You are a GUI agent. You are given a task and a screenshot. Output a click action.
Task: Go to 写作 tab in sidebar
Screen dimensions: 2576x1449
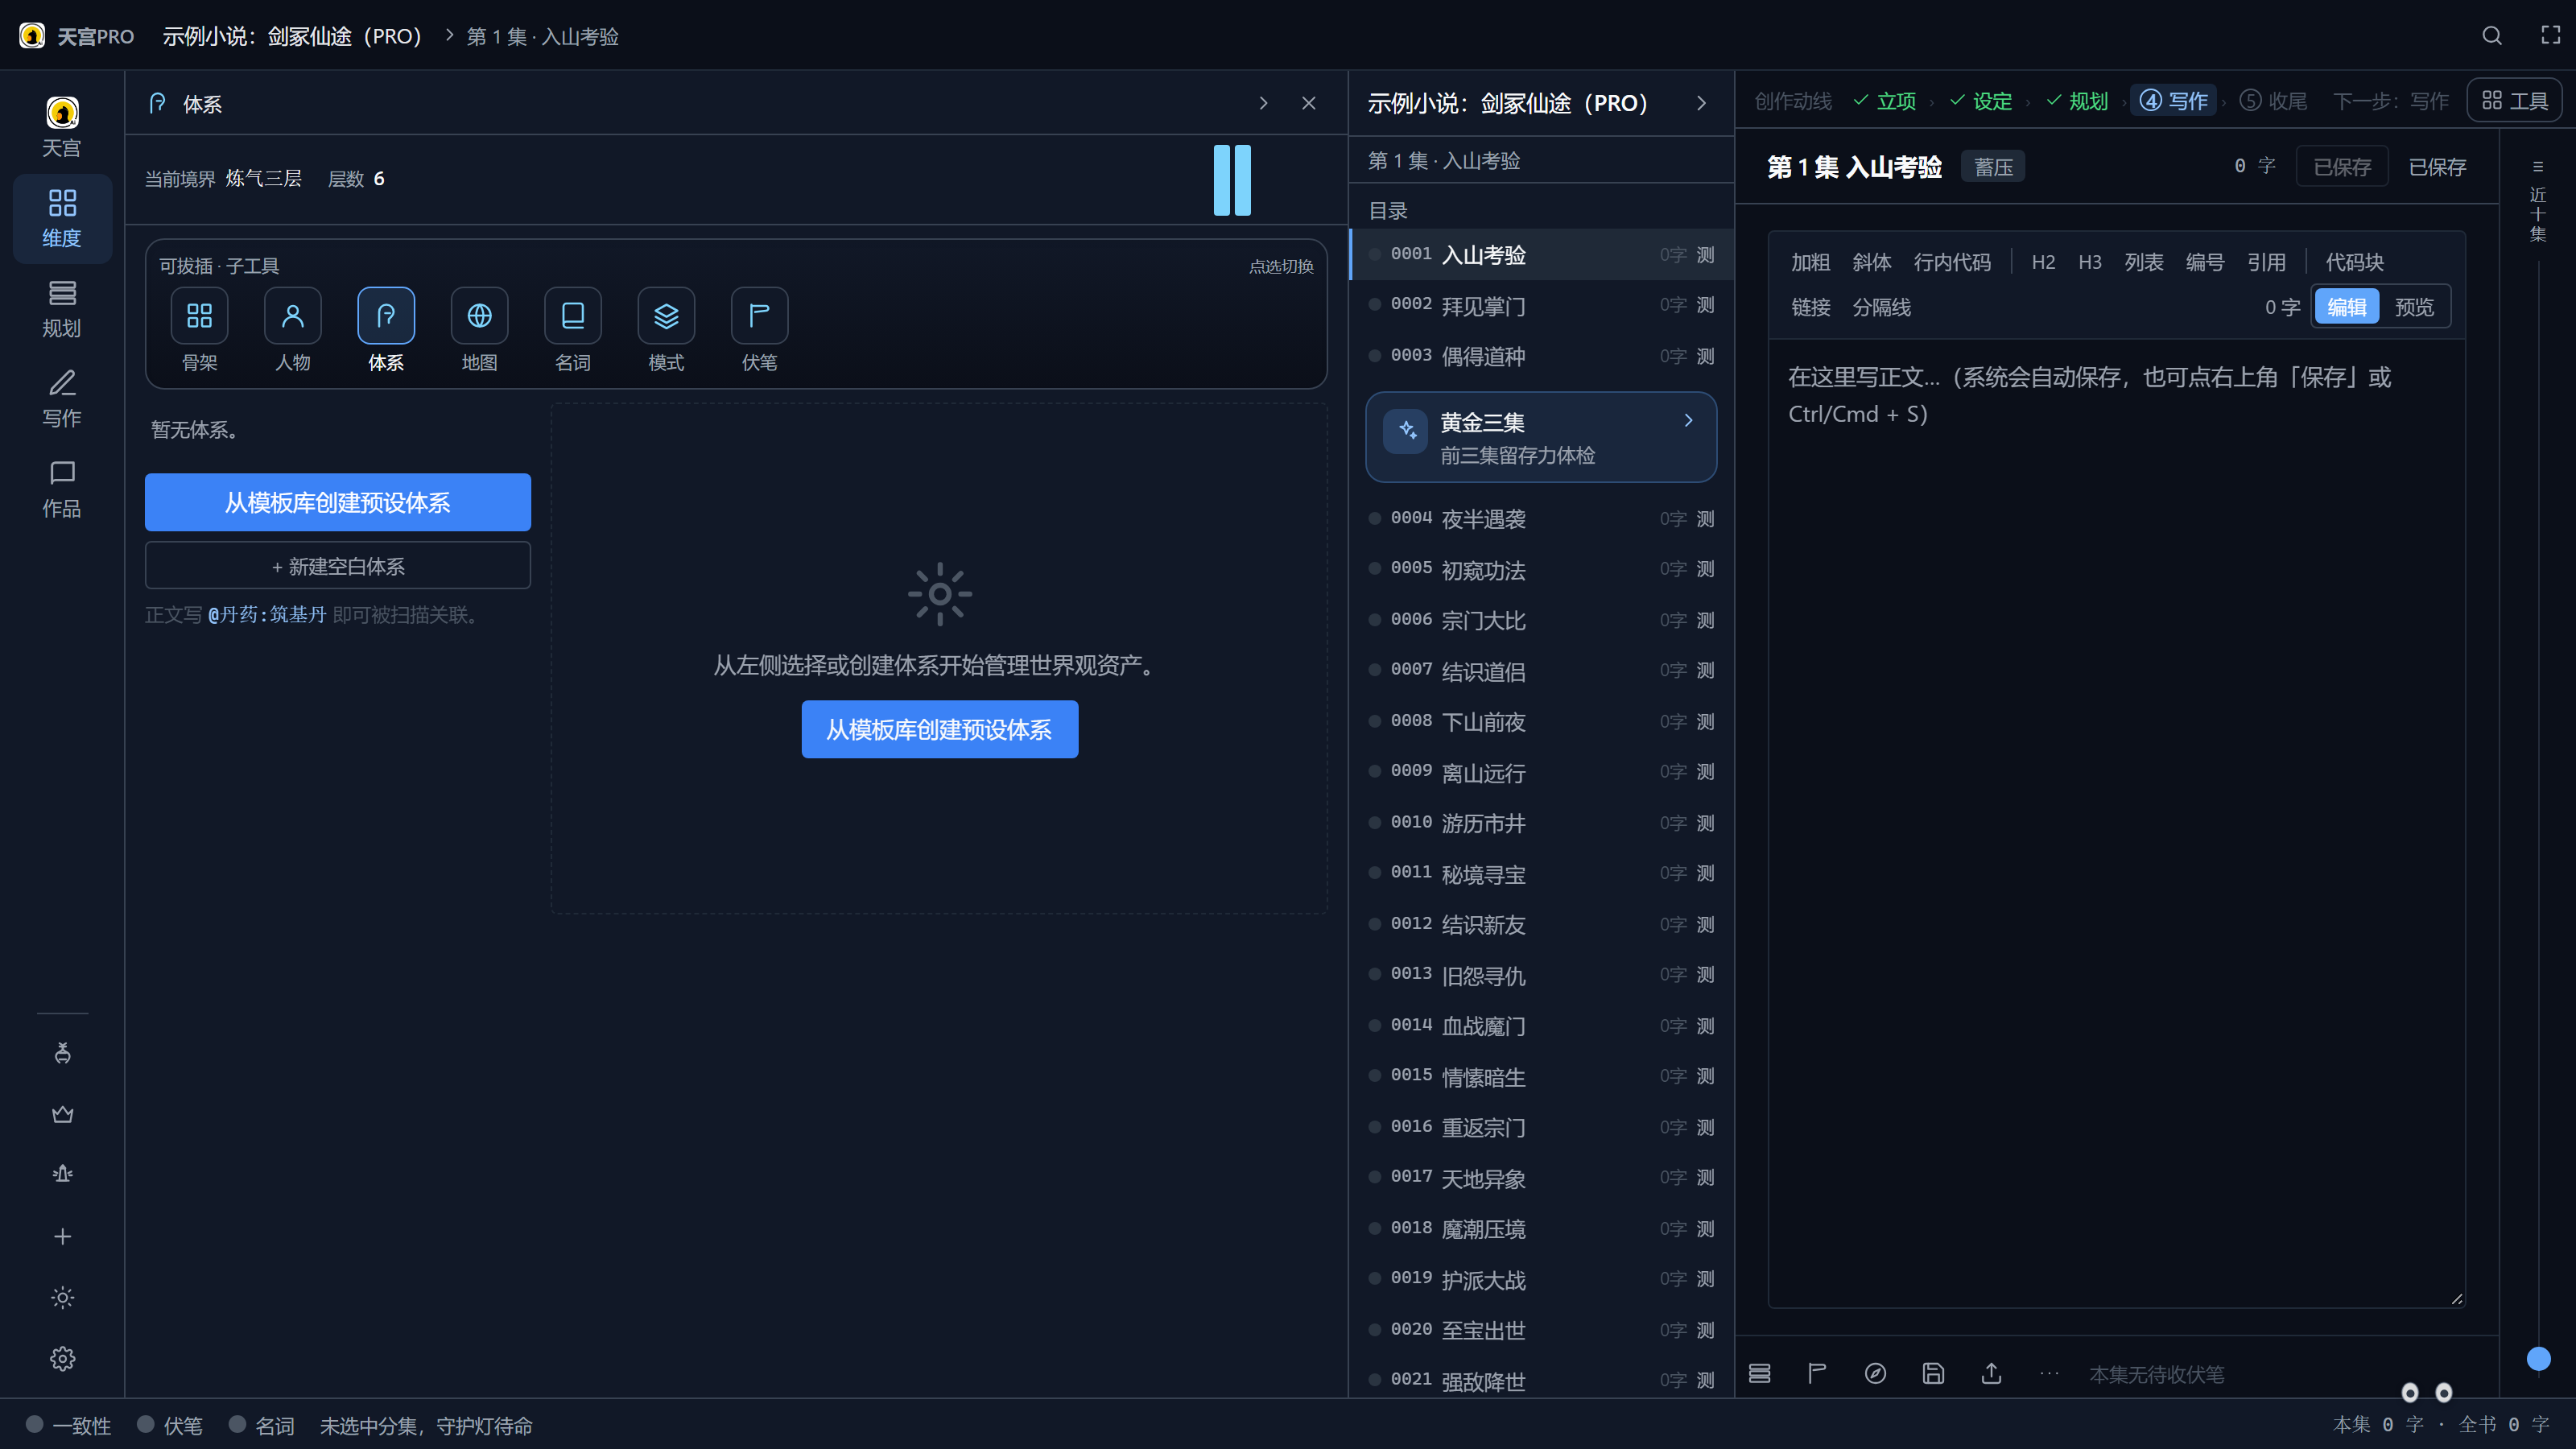pyautogui.click(x=62, y=399)
